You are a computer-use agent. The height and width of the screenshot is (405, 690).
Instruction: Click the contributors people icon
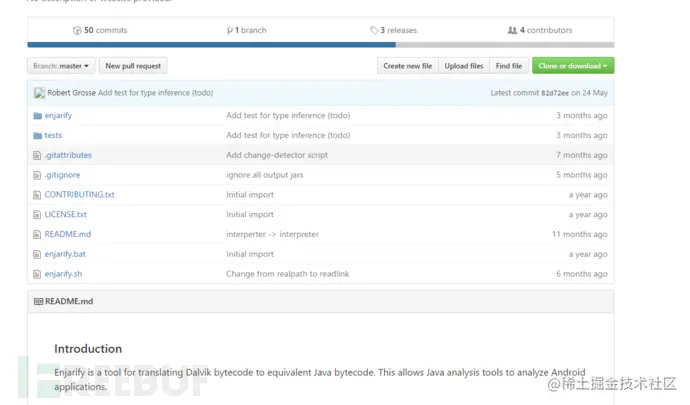coord(513,30)
